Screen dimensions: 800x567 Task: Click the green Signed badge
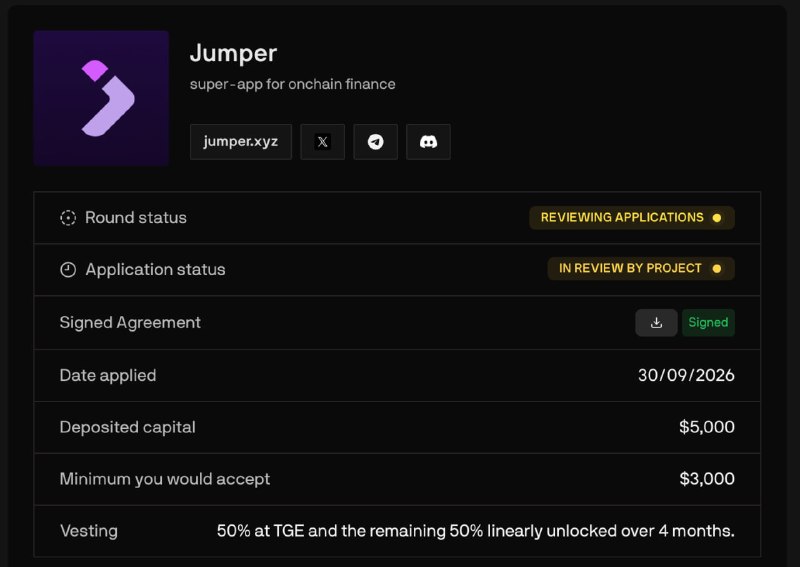708,323
